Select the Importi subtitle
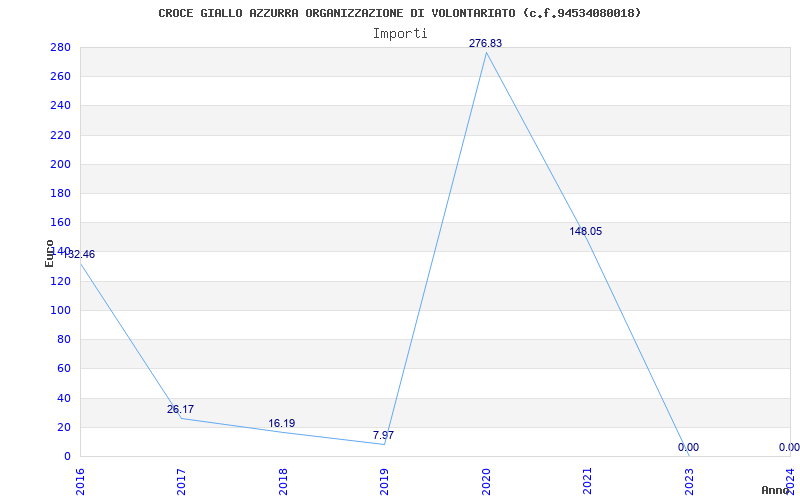 400,34
